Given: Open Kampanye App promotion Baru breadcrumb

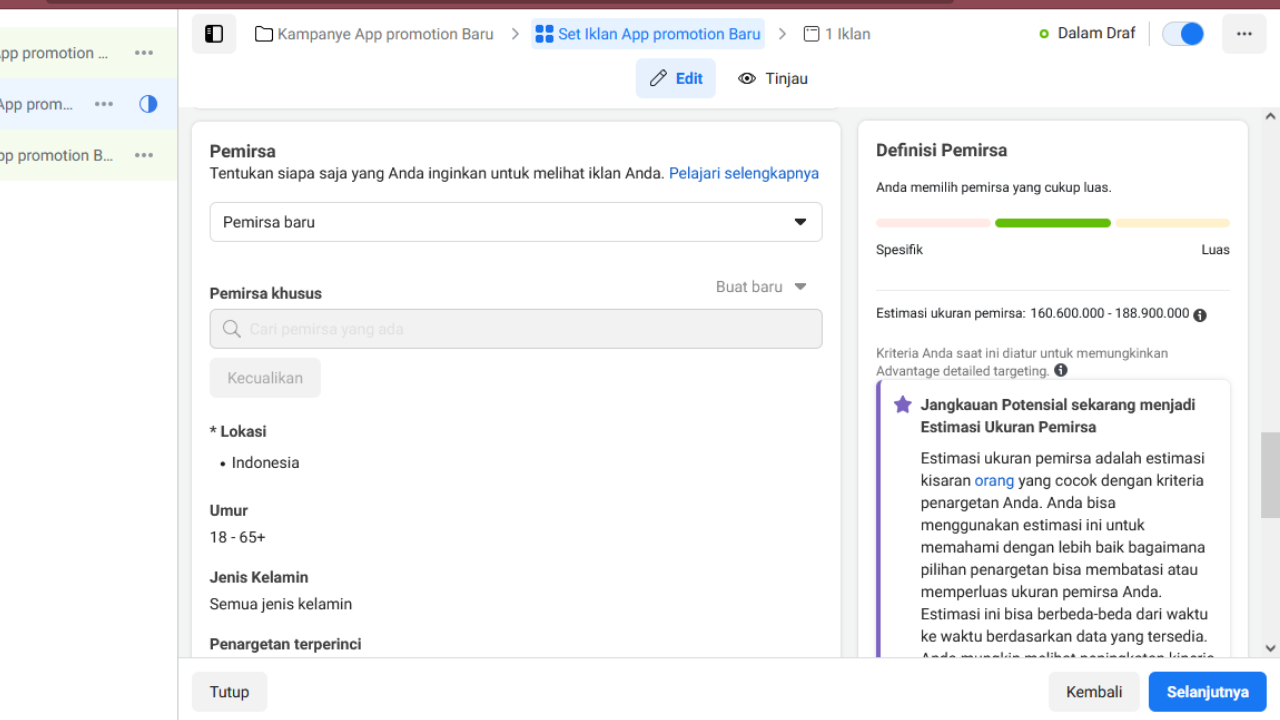Looking at the screenshot, I should pyautogui.click(x=375, y=34).
